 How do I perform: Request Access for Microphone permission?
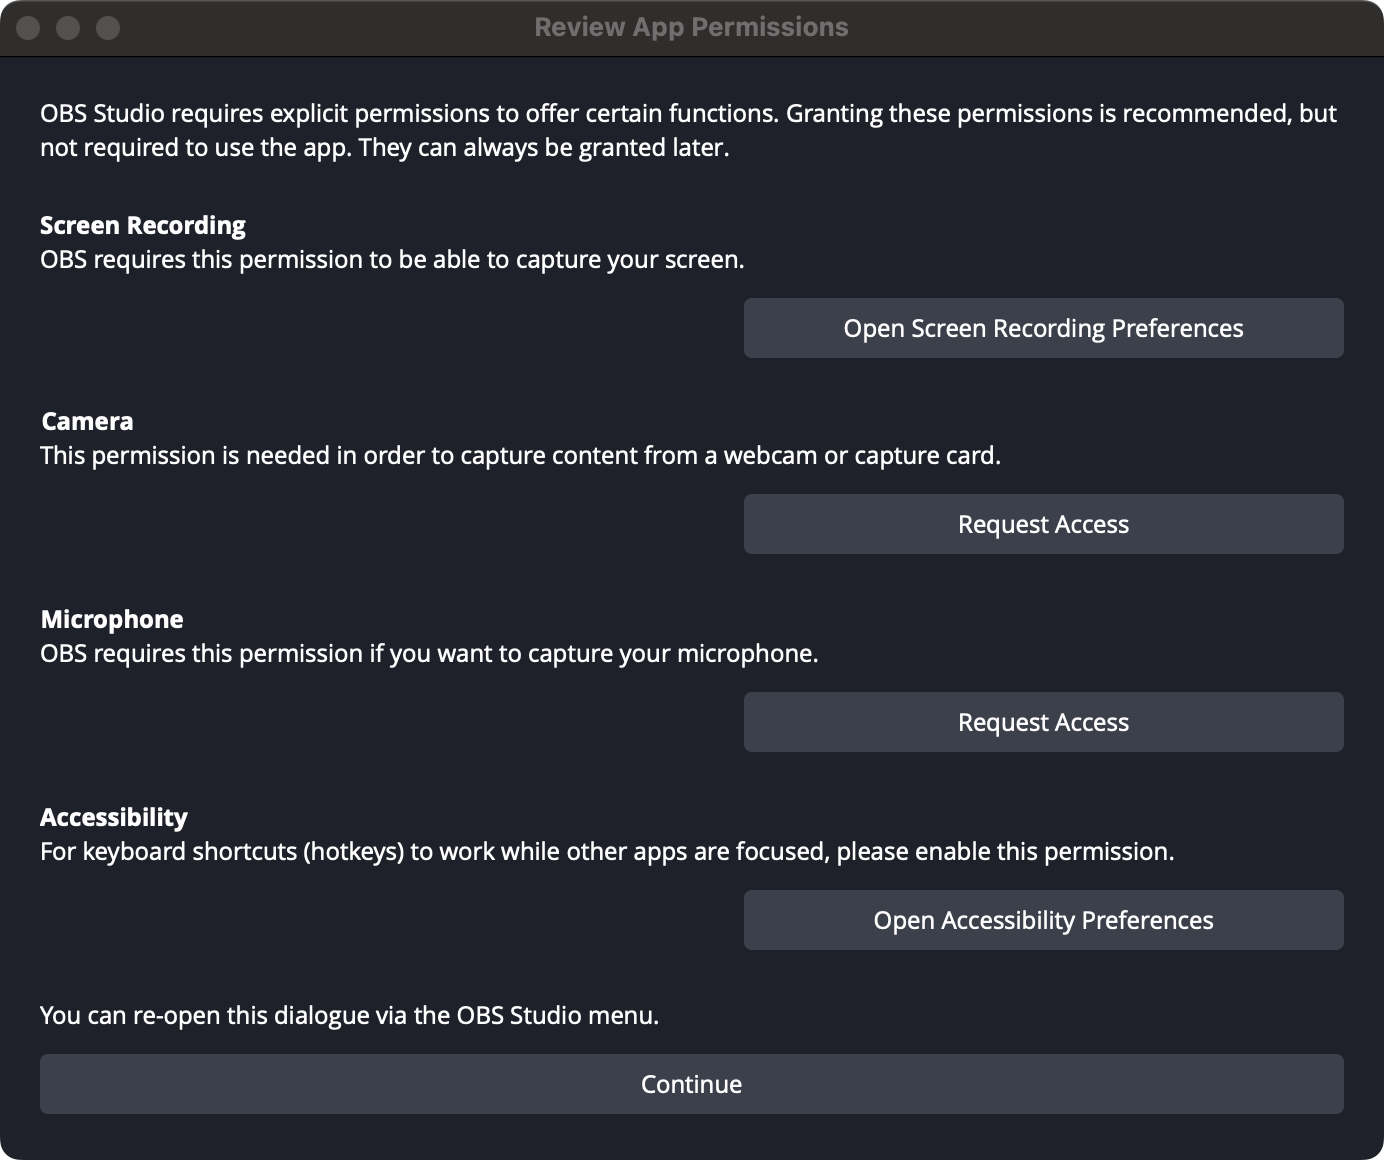click(1043, 722)
